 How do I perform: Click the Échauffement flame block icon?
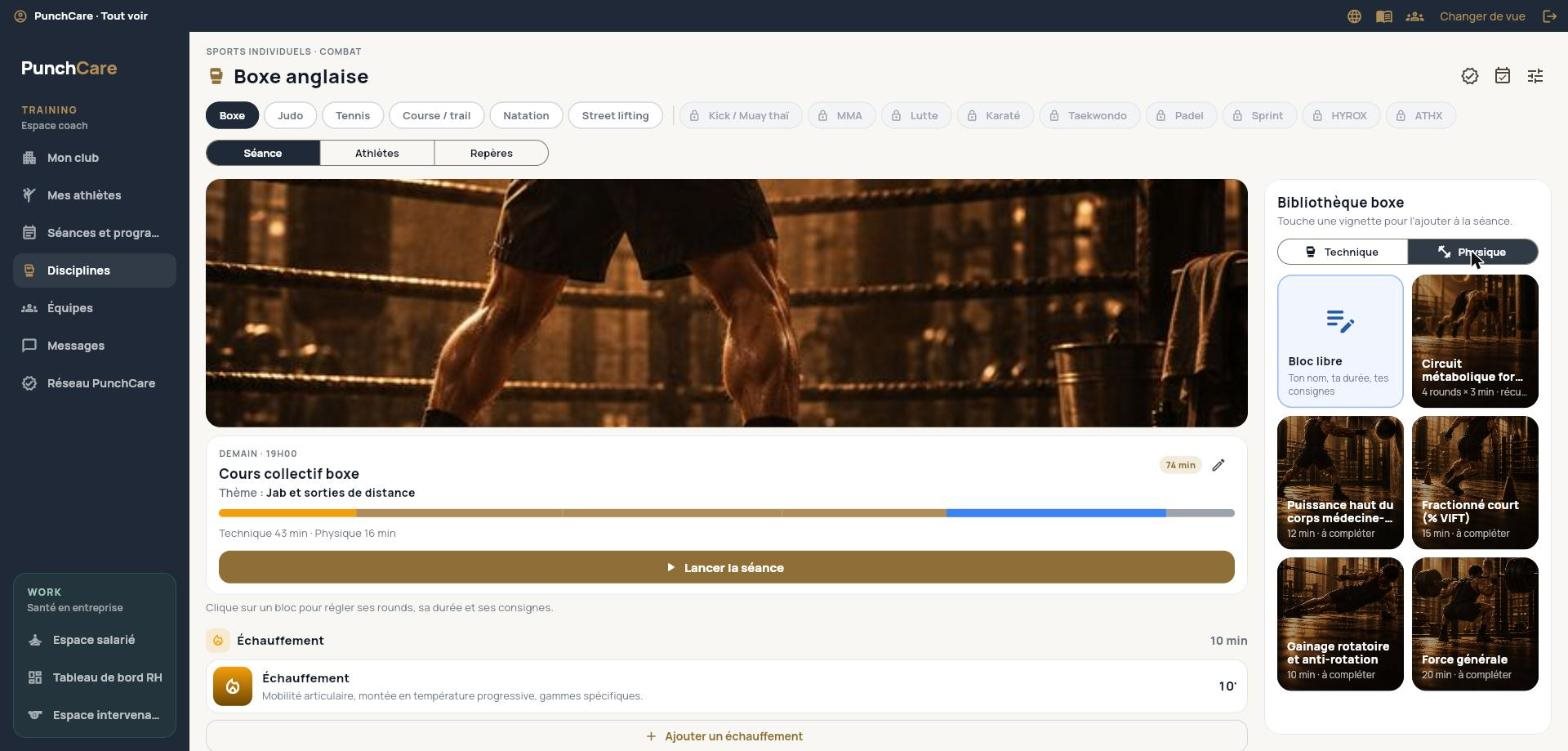click(232, 686)
